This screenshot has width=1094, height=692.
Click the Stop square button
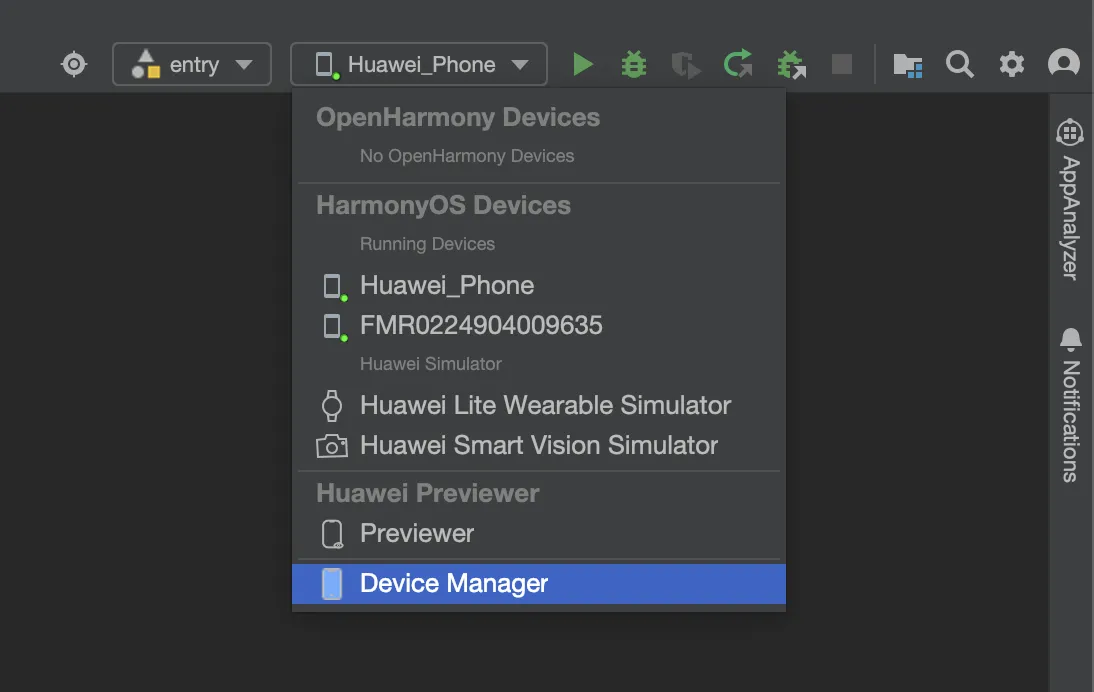tap(842, 65)
